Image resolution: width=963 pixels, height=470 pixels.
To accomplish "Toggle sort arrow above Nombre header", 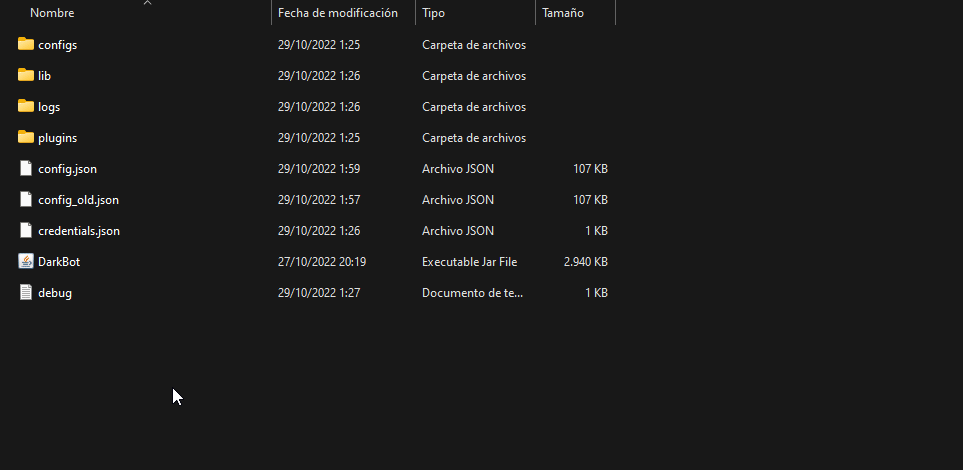I will (147, 3).
